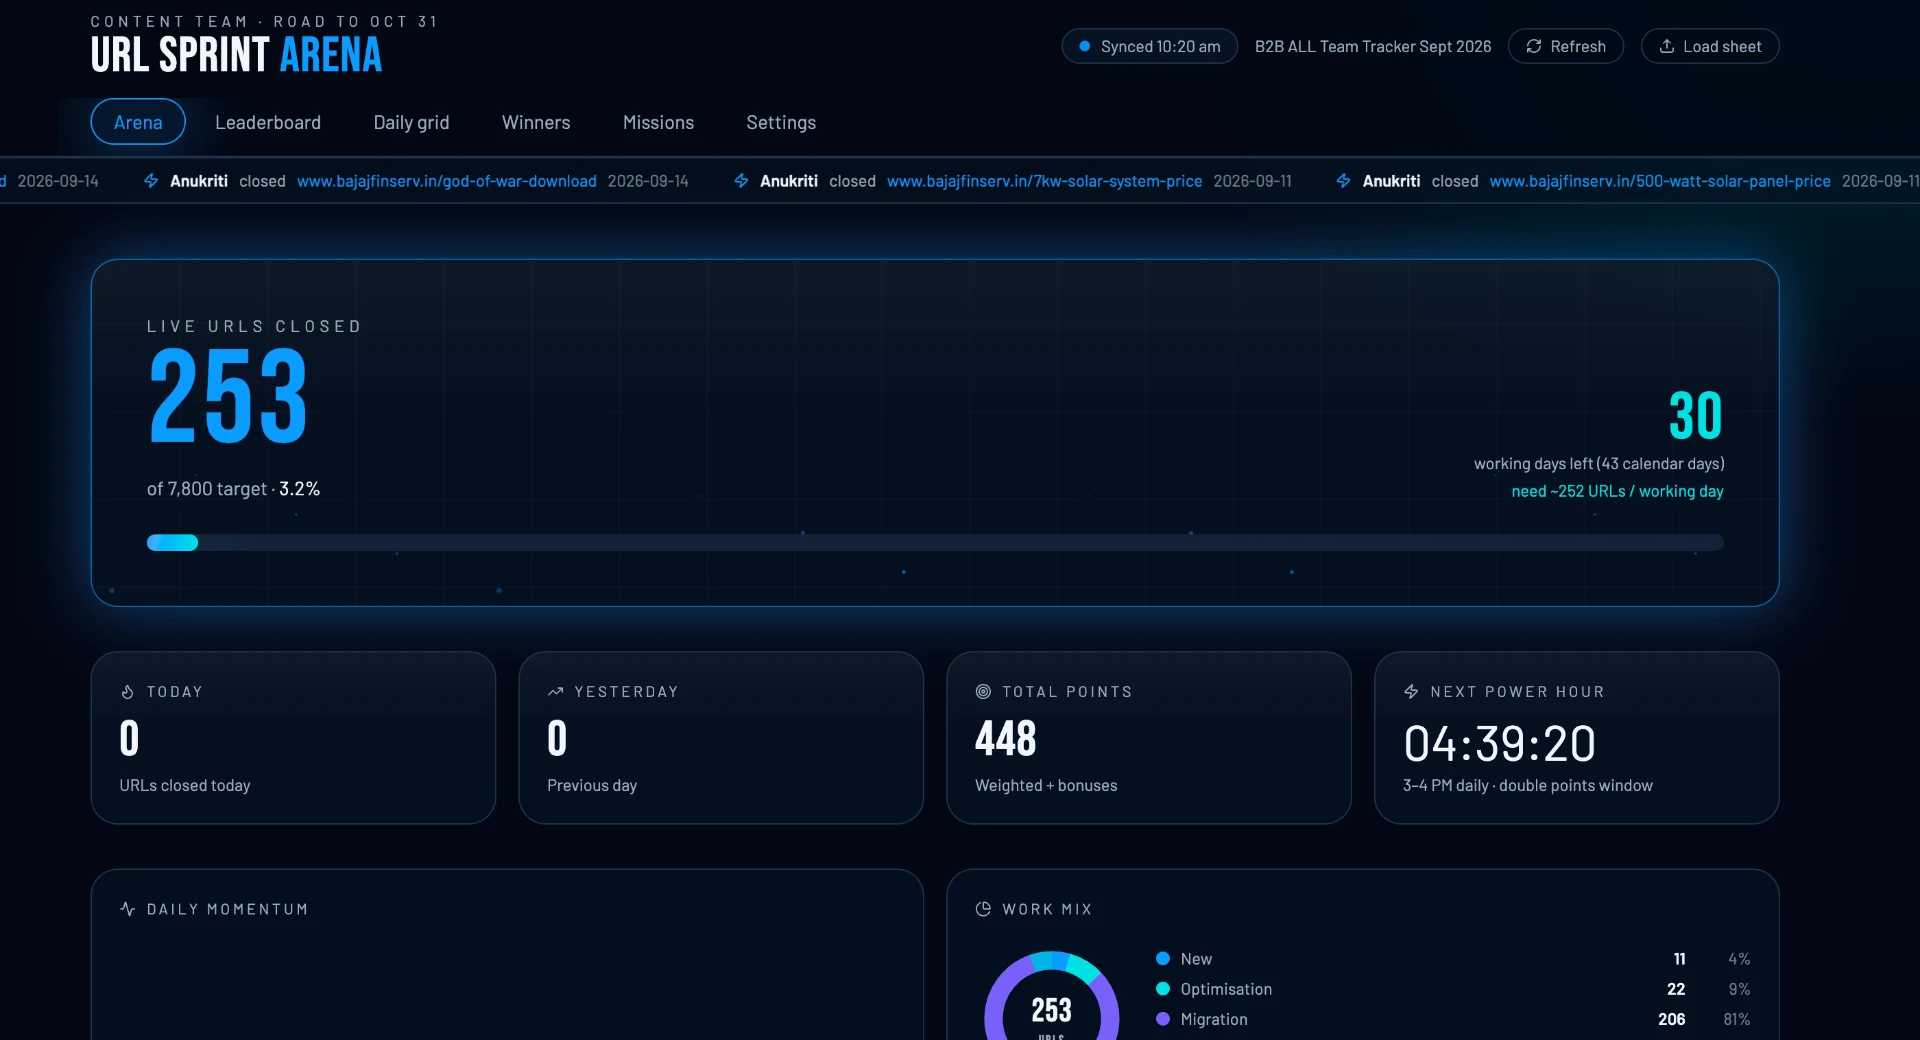1920x1040 pixels.
Task: Click the Migration 81% value
Action: pyautogui.click(x=1737, y=1019)
